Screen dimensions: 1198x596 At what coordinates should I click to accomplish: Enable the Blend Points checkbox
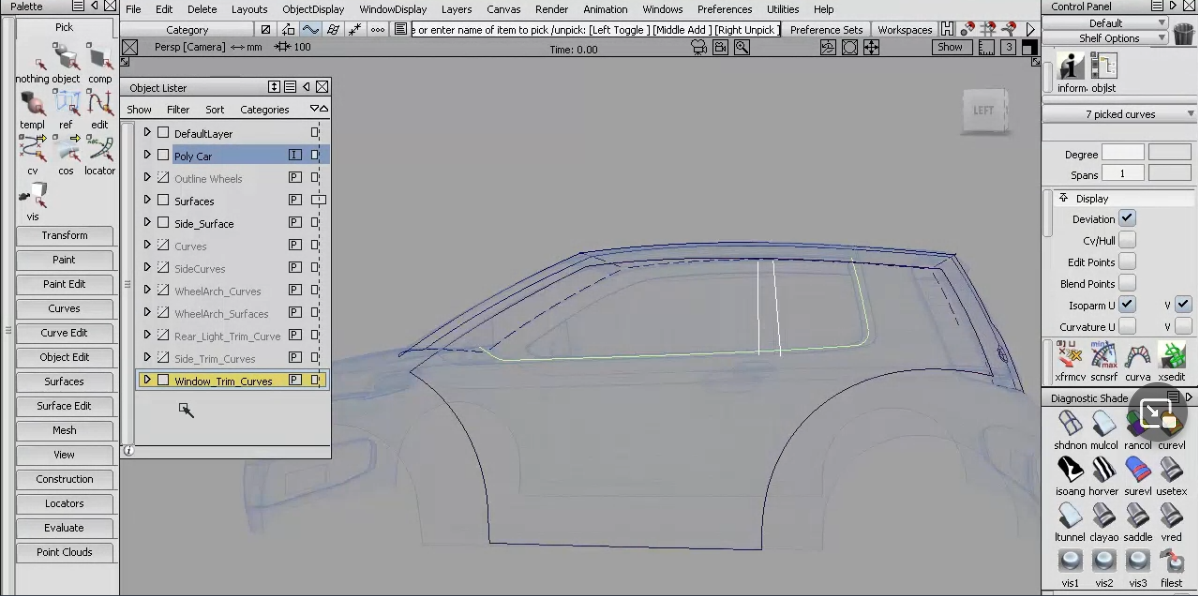pos(1127,283)
